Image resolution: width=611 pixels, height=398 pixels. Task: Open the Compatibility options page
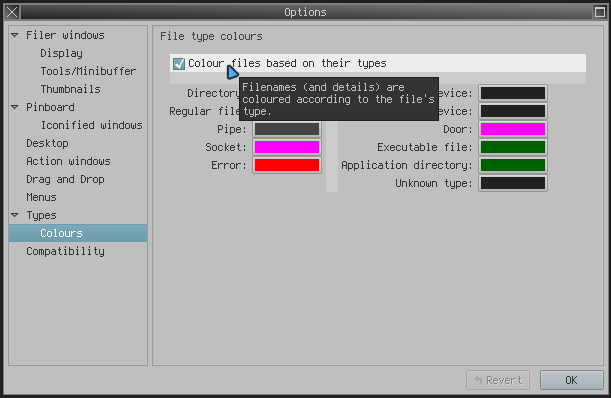65,251
